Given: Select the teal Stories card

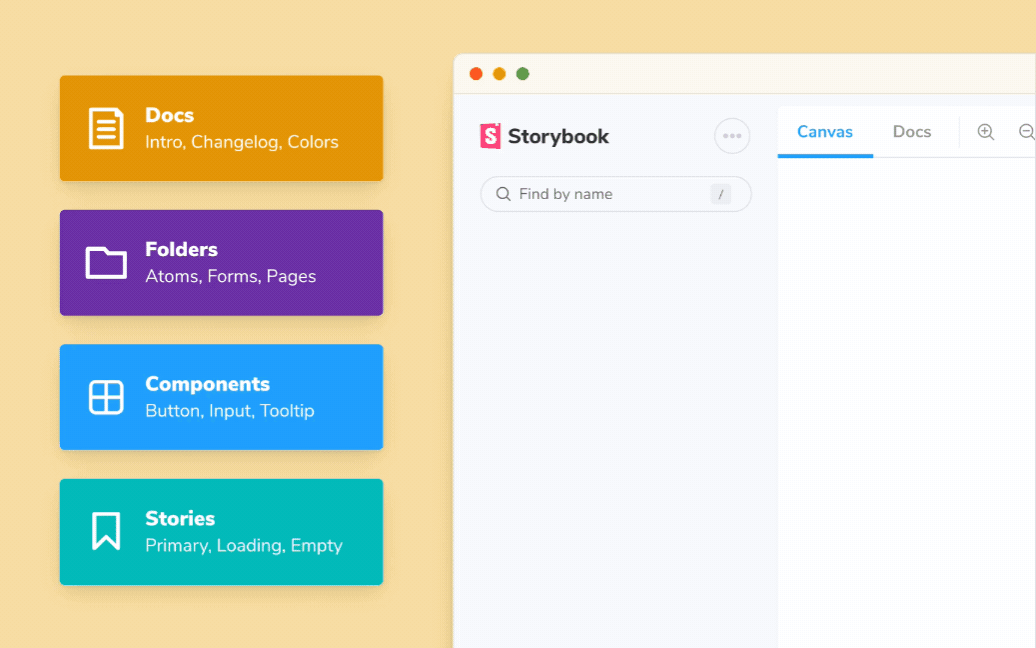Looking at the screenshot, I should tap(221, 531).
